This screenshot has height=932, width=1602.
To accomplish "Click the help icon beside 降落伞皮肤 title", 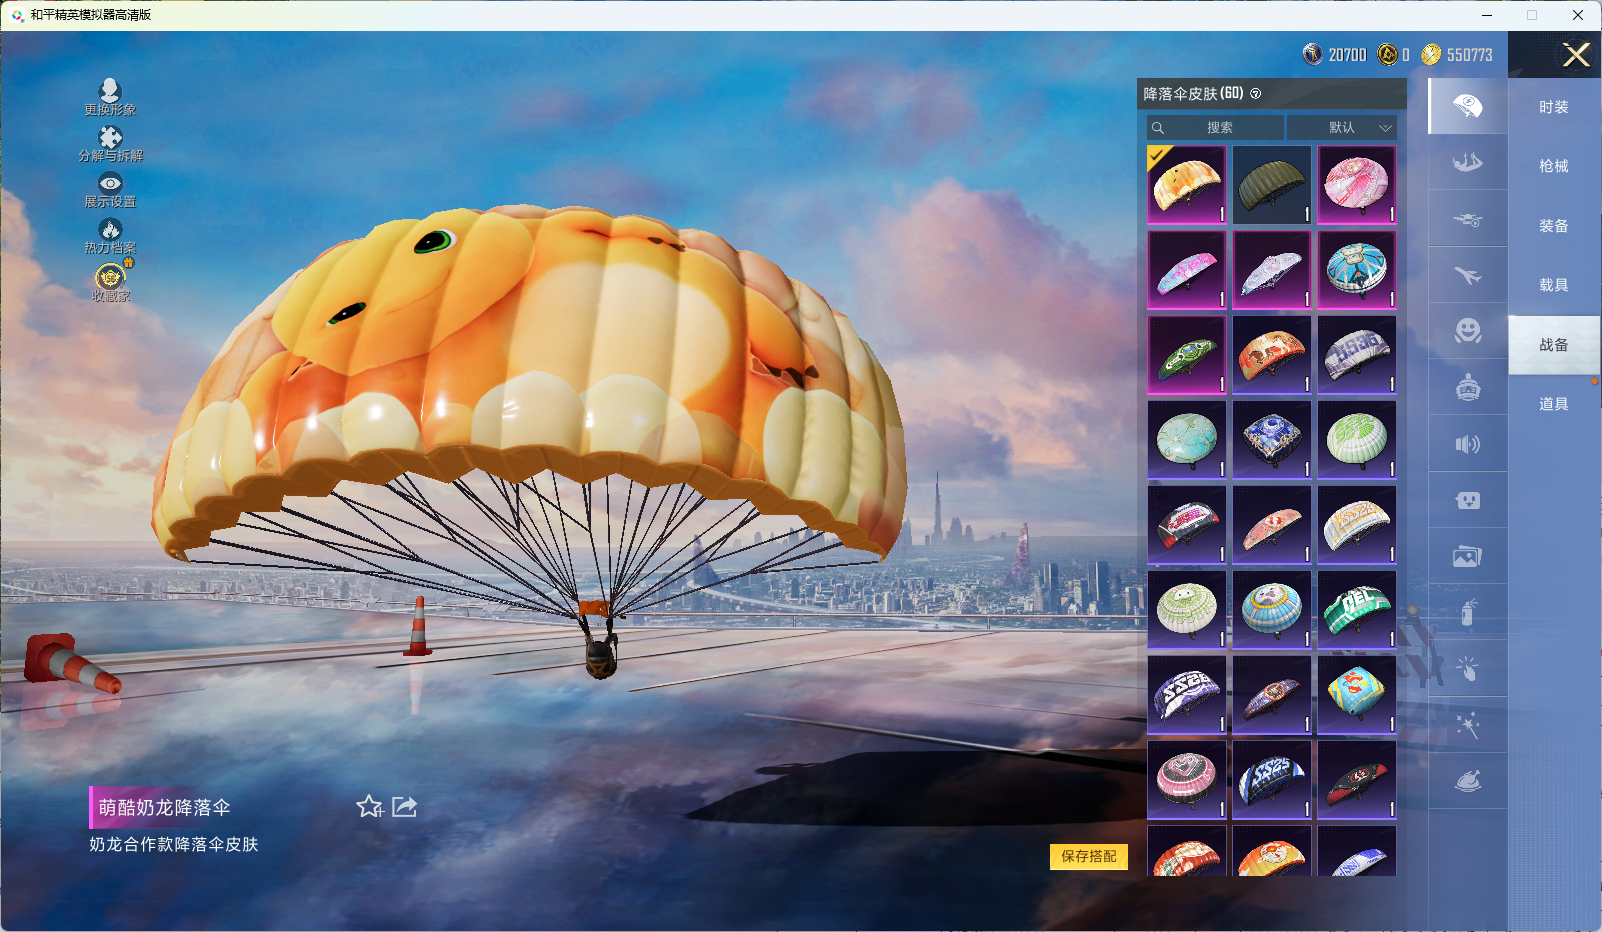I will 1256,94.
